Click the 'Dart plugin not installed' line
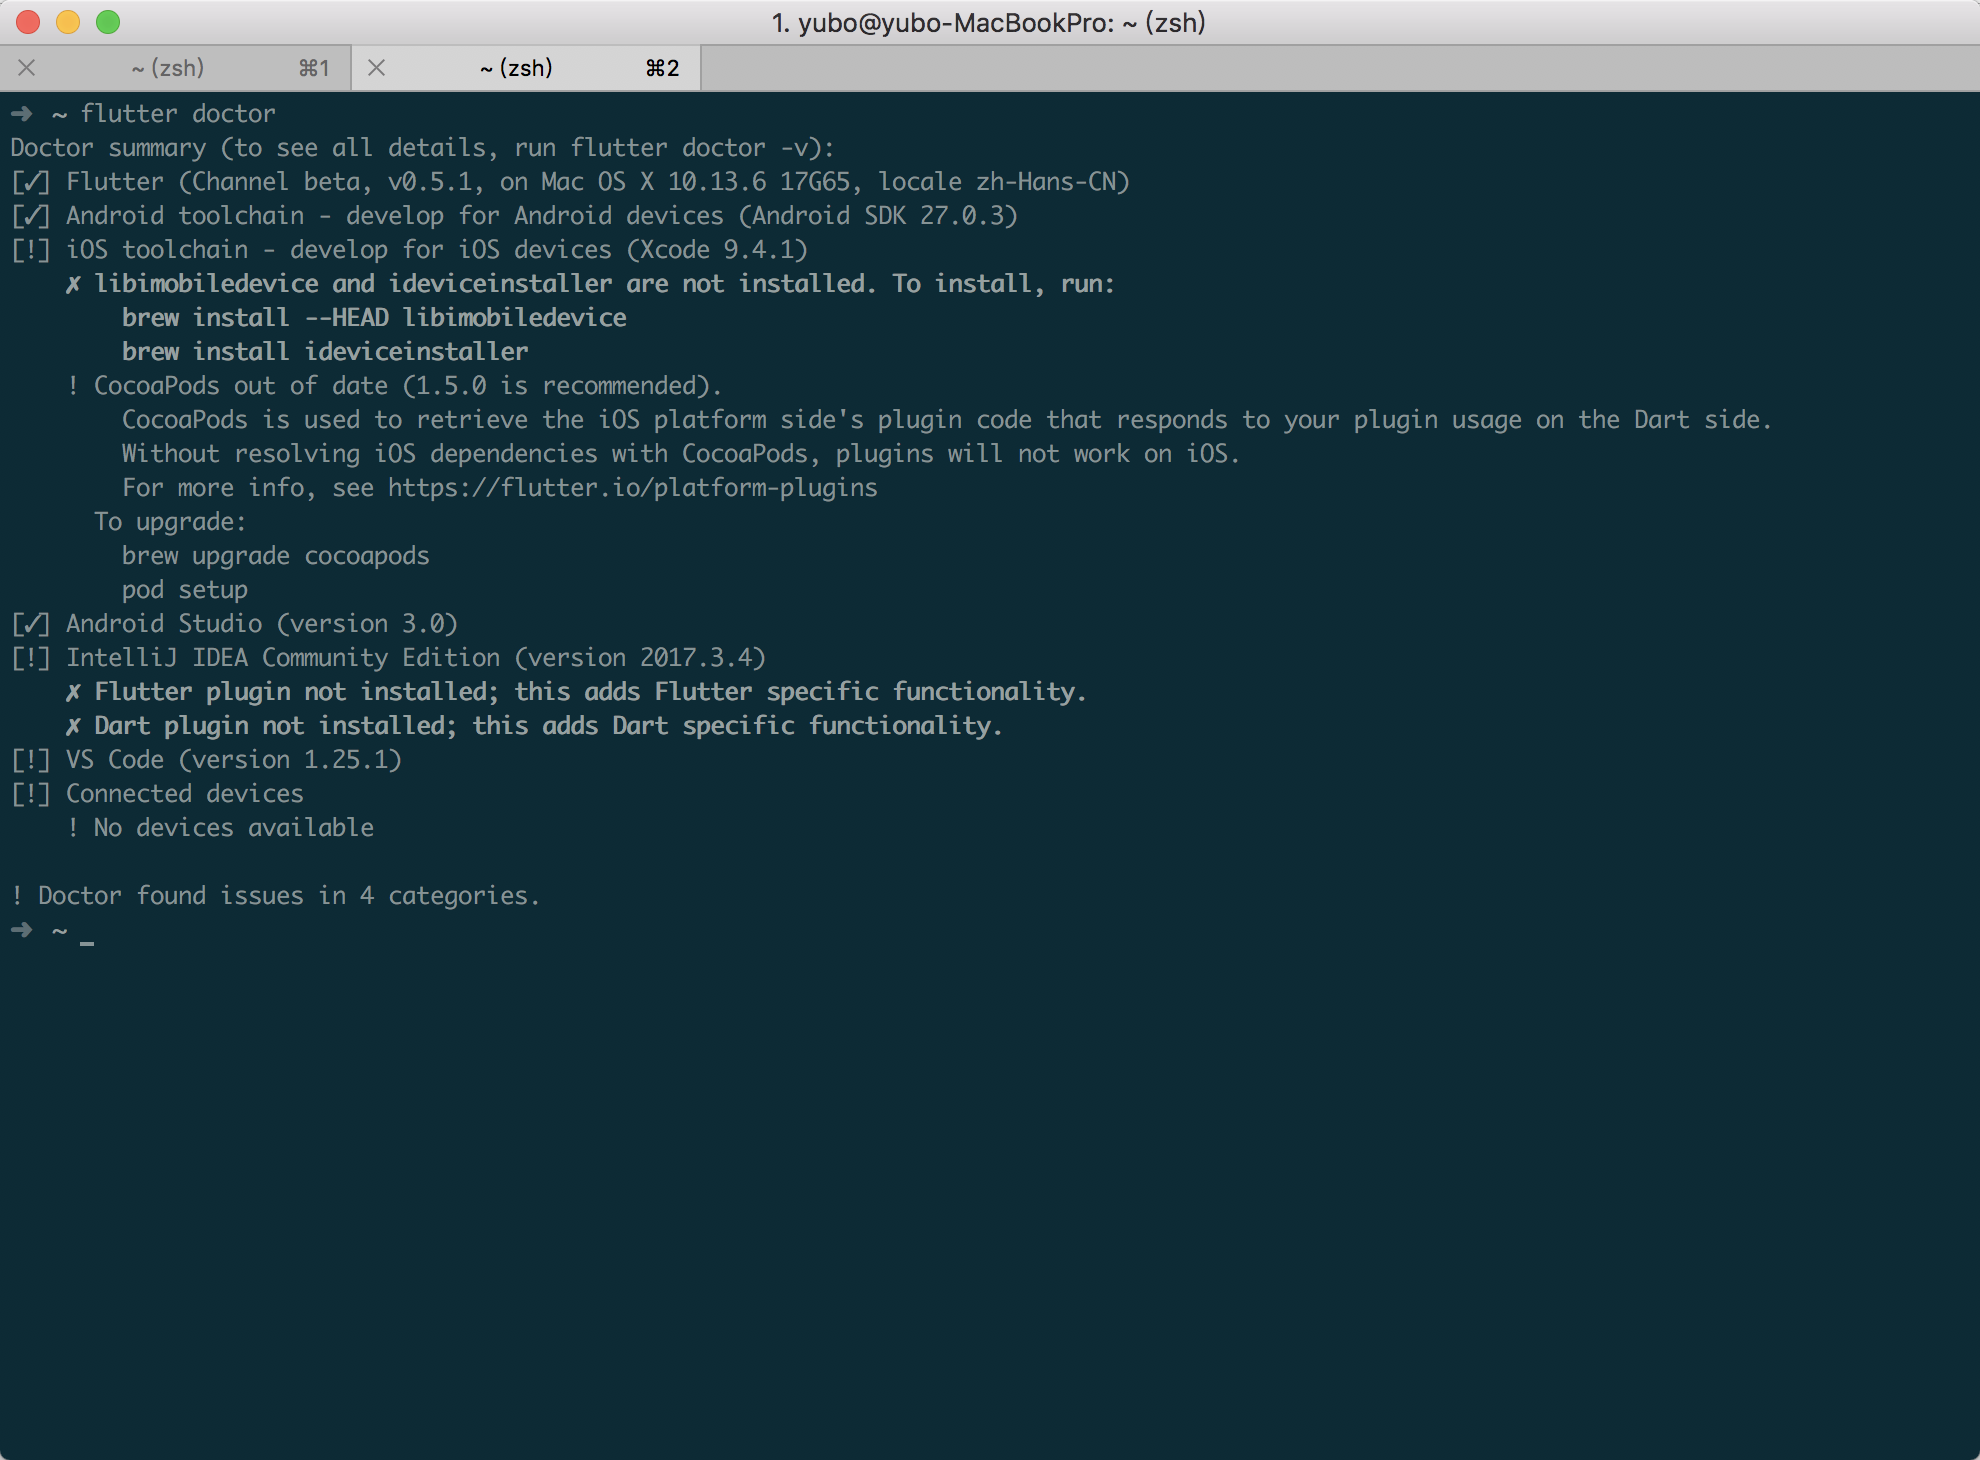The image size is (1980, 1460). pyautogui.click(x=534, y=726)
